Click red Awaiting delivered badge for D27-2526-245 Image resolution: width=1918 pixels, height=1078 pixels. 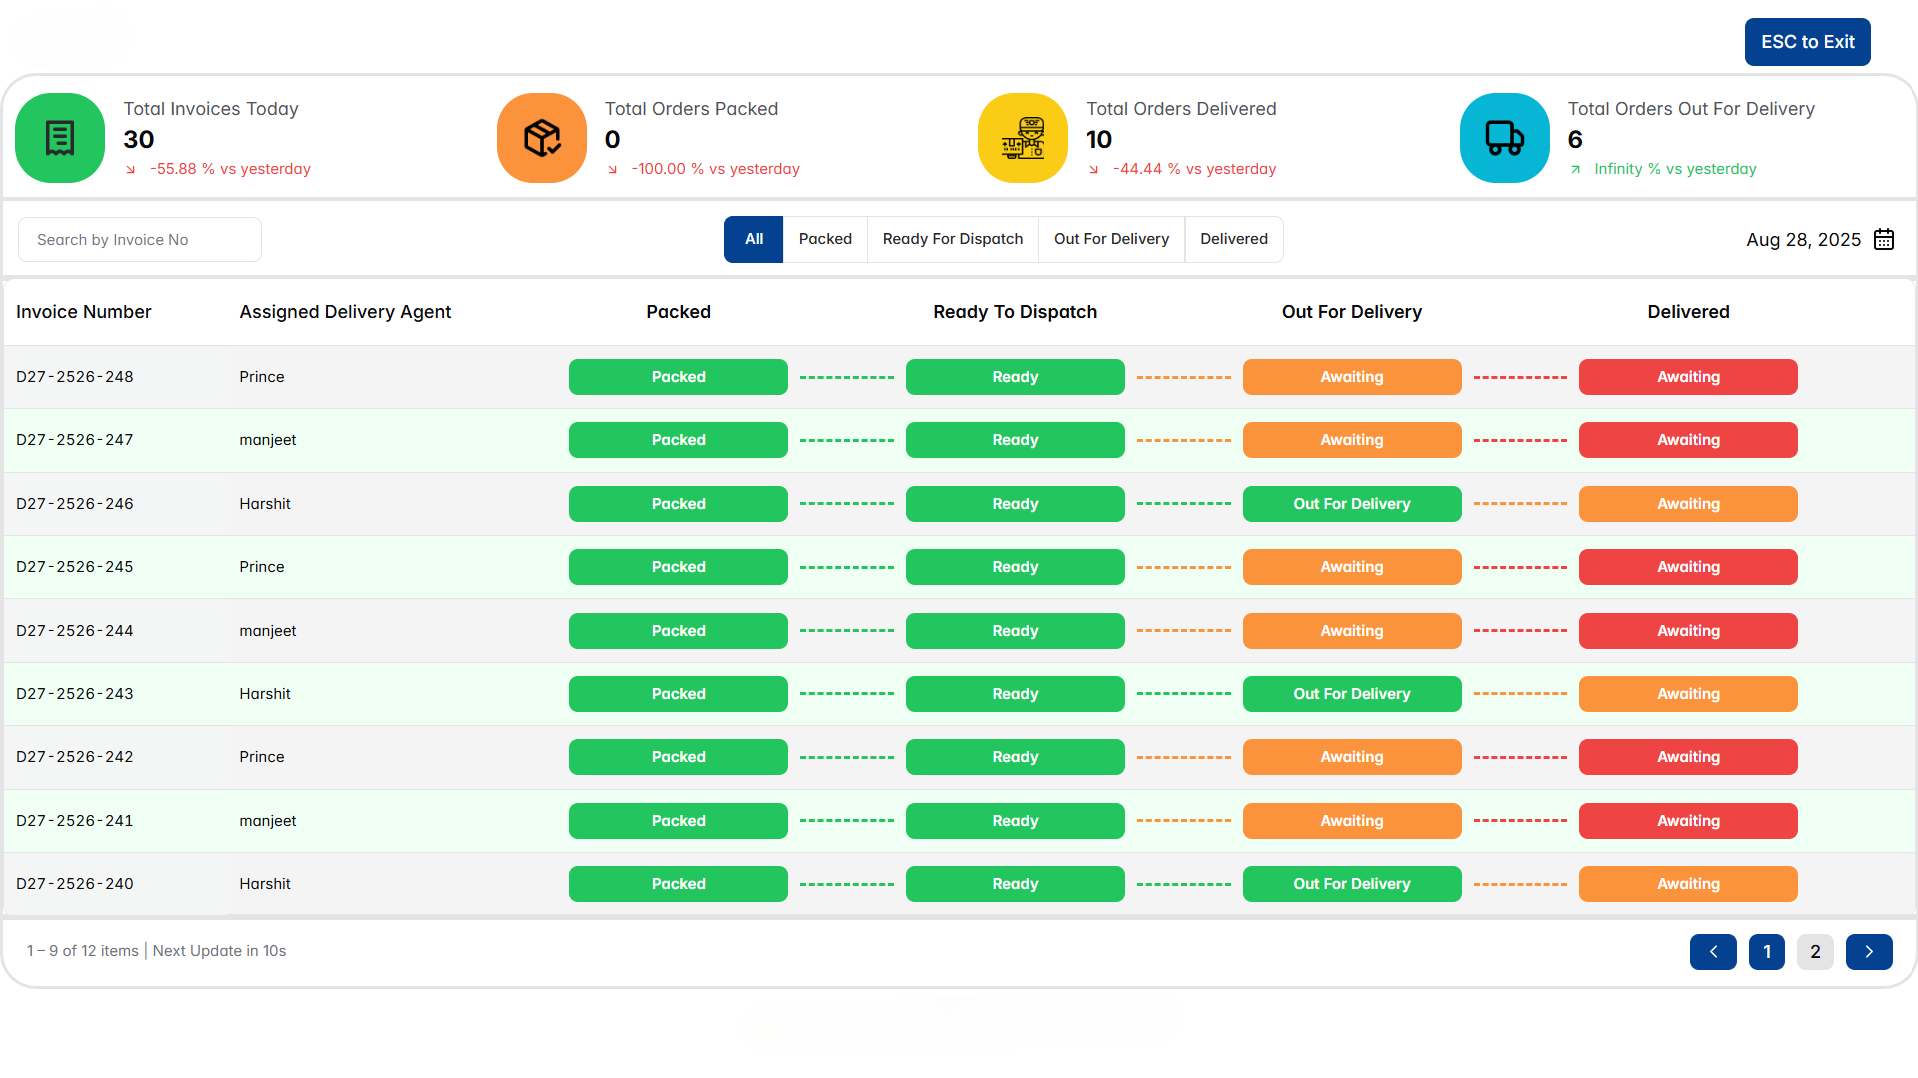coord(1688,567)
